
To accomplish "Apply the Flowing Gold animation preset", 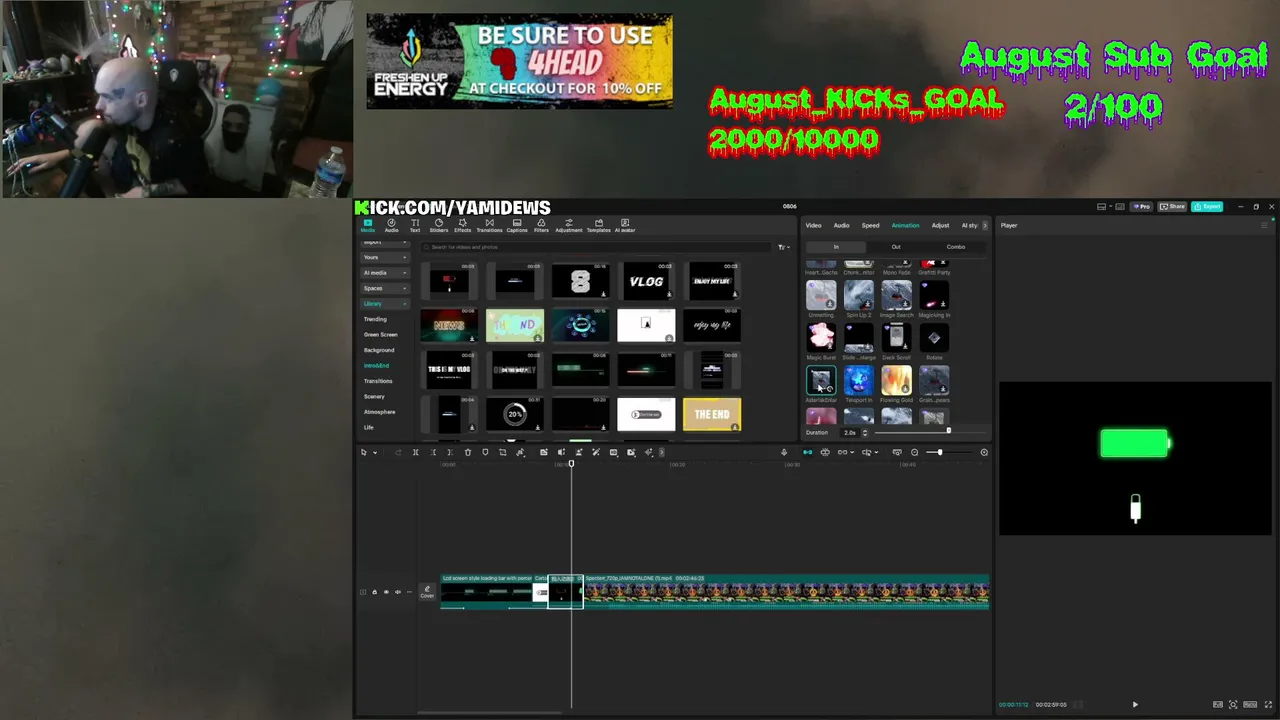I will point(896,384).
